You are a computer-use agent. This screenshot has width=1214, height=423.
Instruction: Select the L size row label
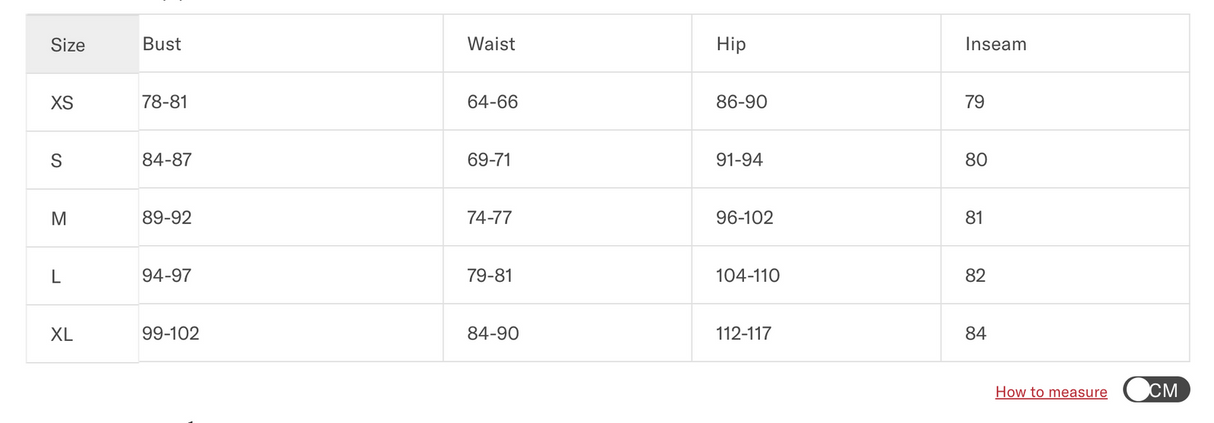coord(55,277)
